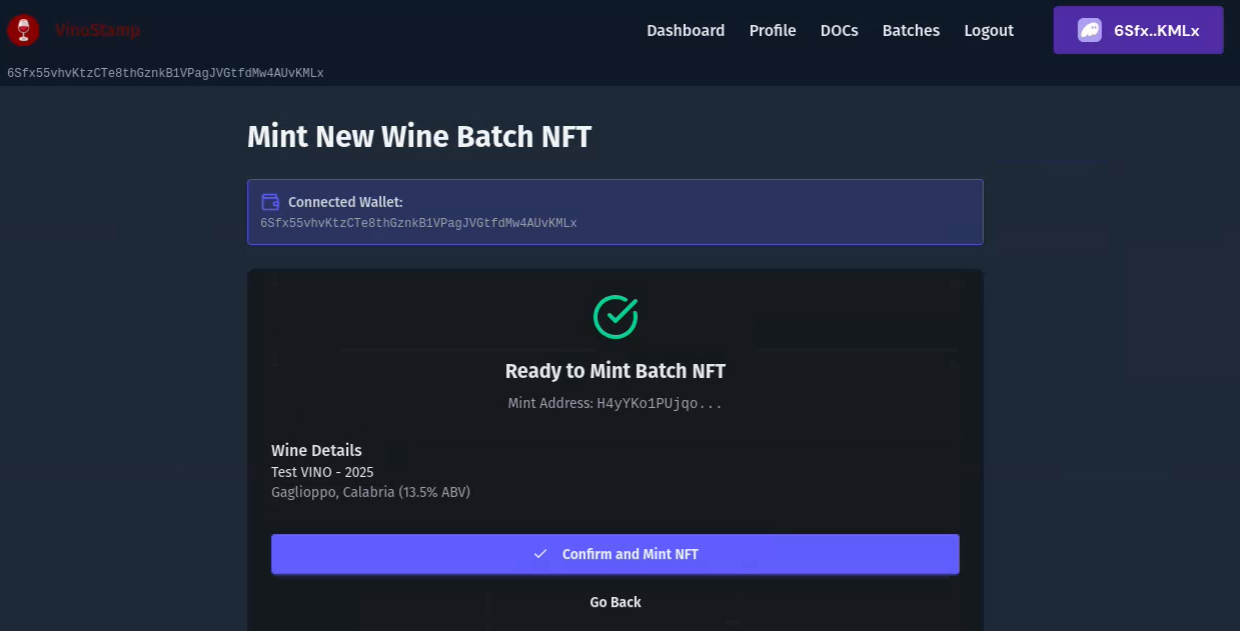Click the Gaglioppo, Calabria details text

[x=370, y=492]
